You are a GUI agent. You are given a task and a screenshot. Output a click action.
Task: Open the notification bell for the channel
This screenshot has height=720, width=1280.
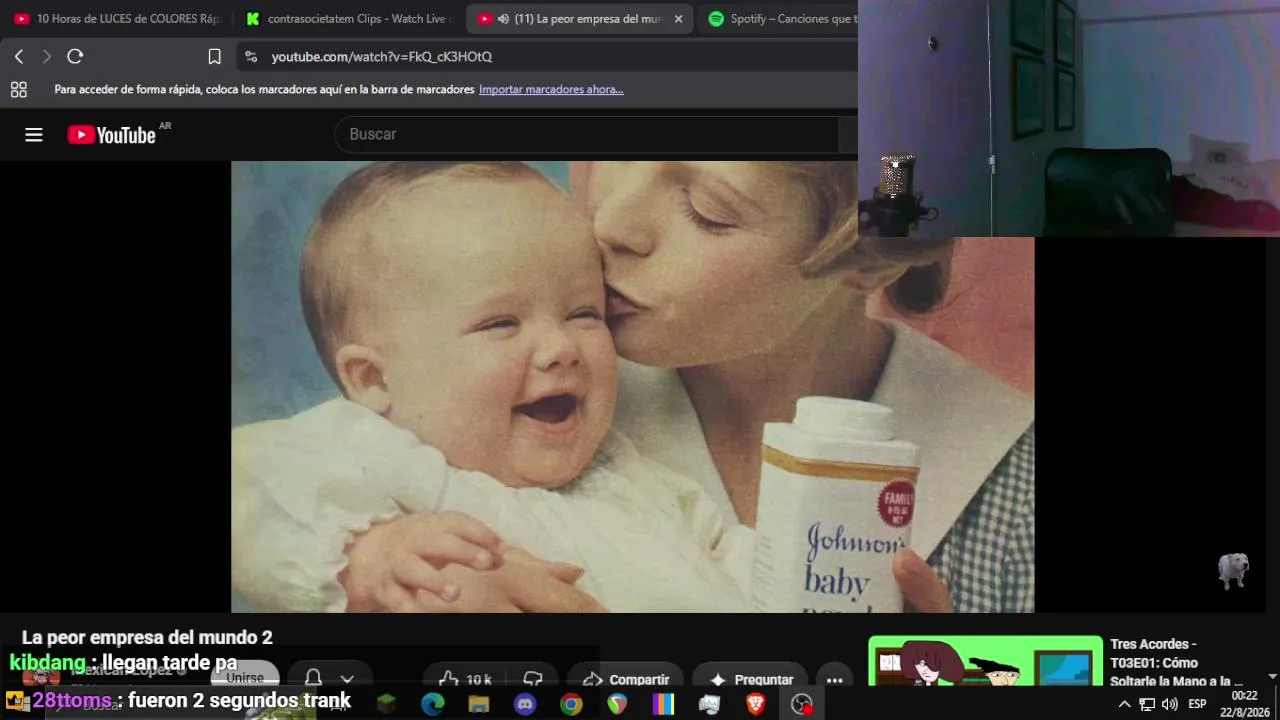click(313, 679)
